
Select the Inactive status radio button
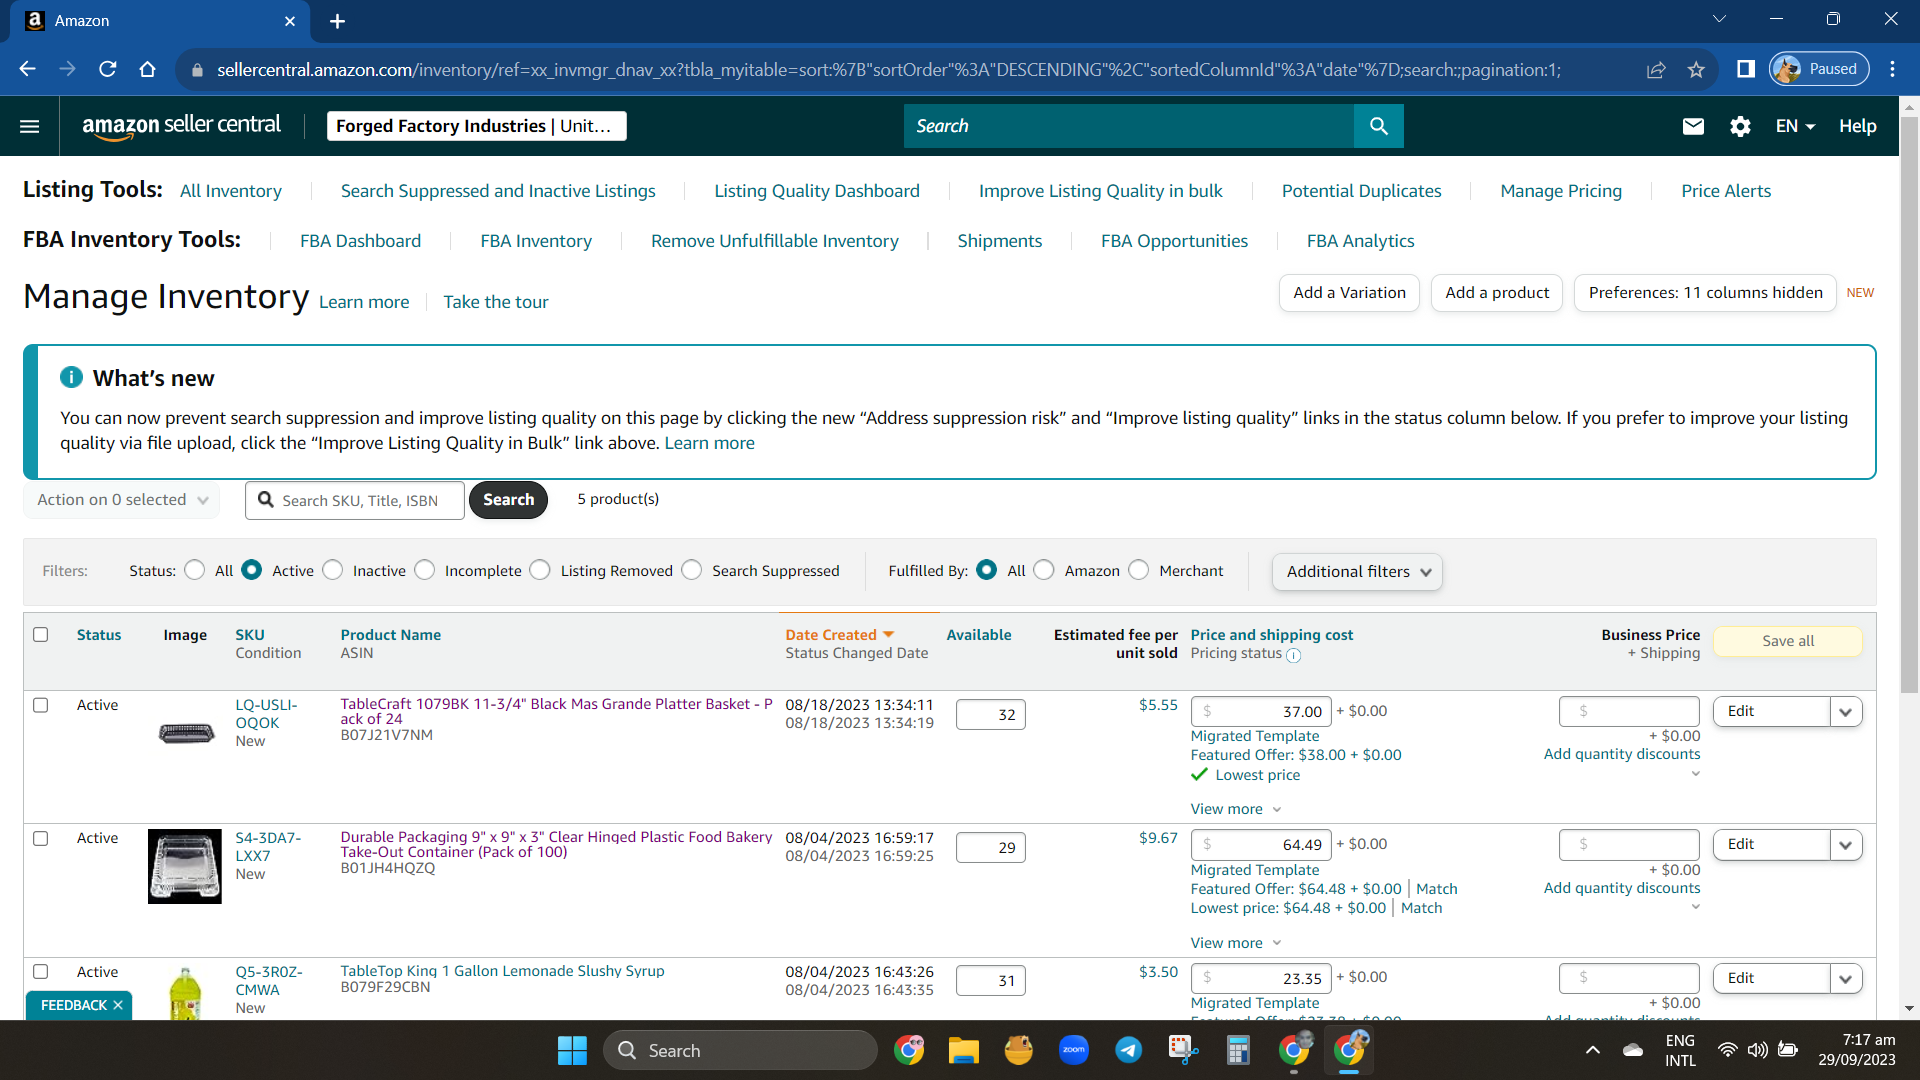coord(333,570)
